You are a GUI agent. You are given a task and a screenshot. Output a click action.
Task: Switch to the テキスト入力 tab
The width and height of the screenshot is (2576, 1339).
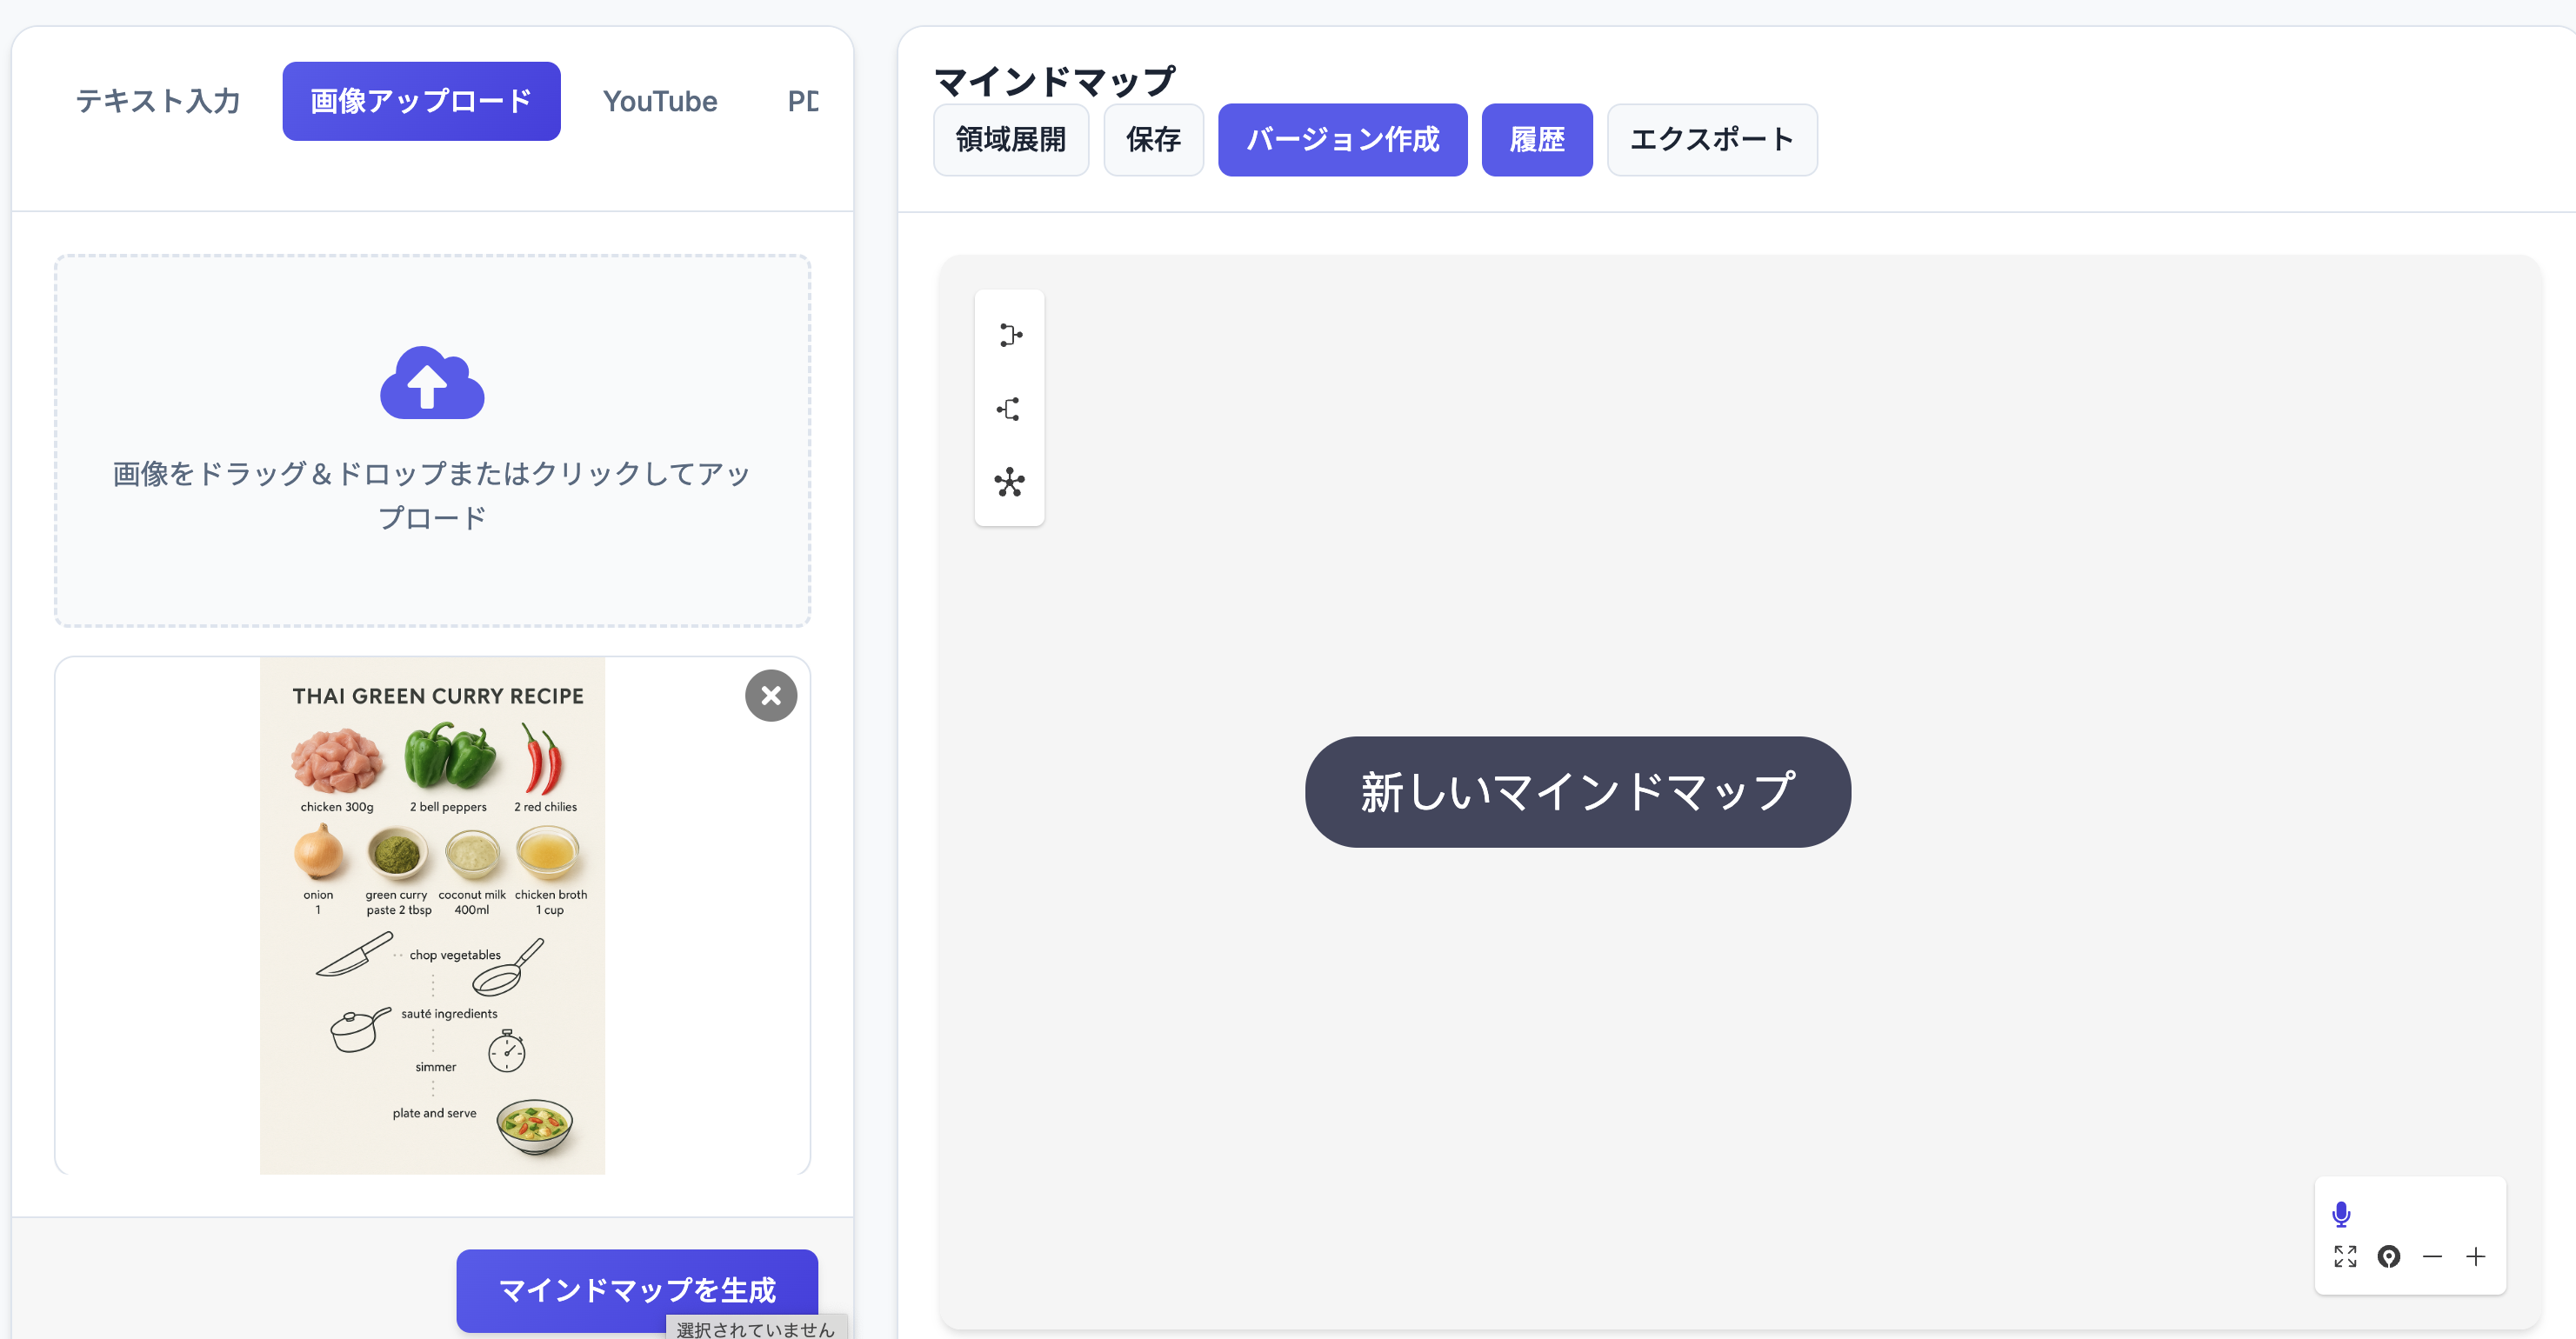(158, 101)
